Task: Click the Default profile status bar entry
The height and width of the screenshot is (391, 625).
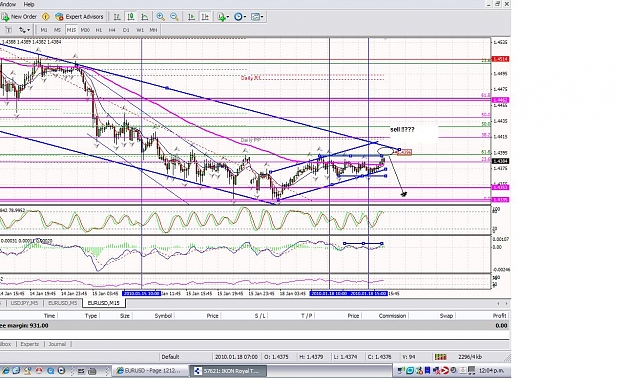Action: tap(170, 357)
